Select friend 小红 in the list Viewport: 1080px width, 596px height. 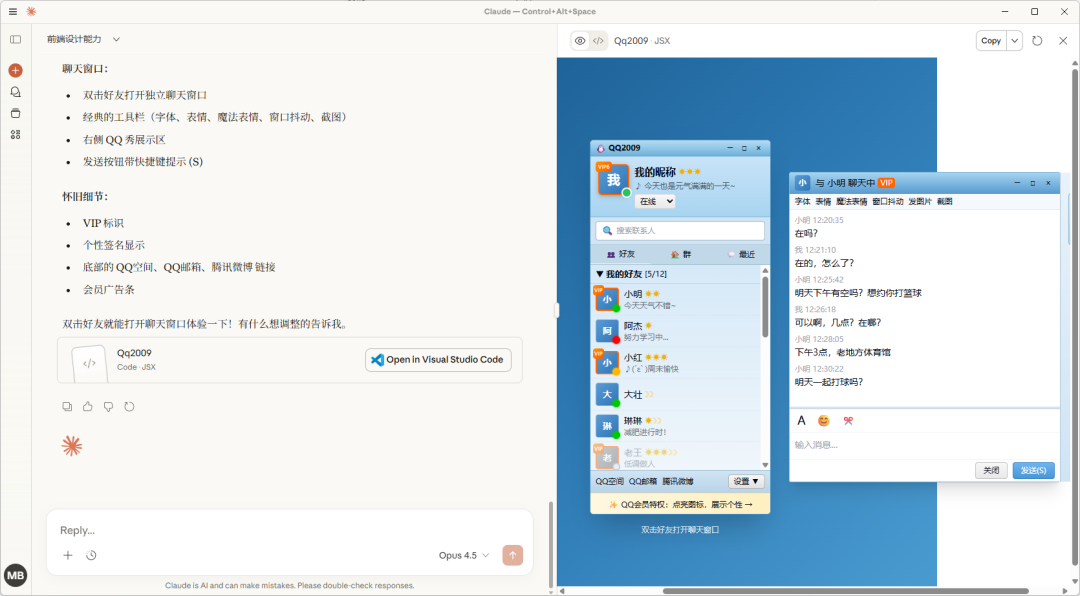677,362
